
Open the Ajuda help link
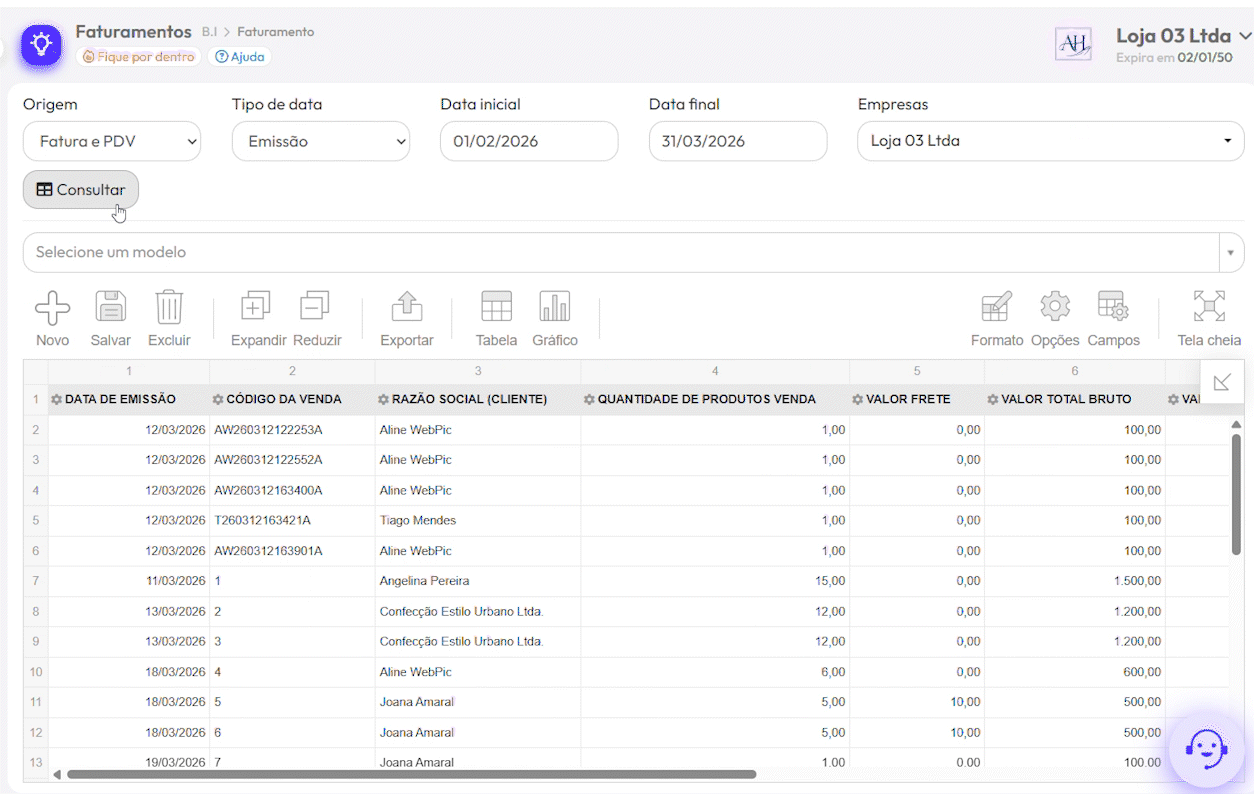(x=239, y=57)
